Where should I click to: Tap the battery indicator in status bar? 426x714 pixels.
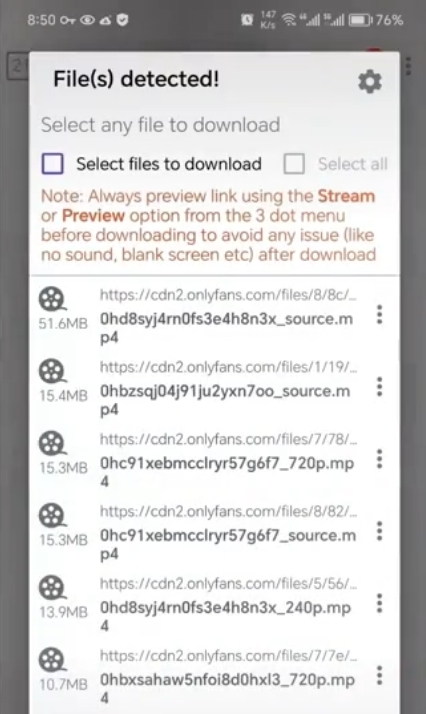360,20
